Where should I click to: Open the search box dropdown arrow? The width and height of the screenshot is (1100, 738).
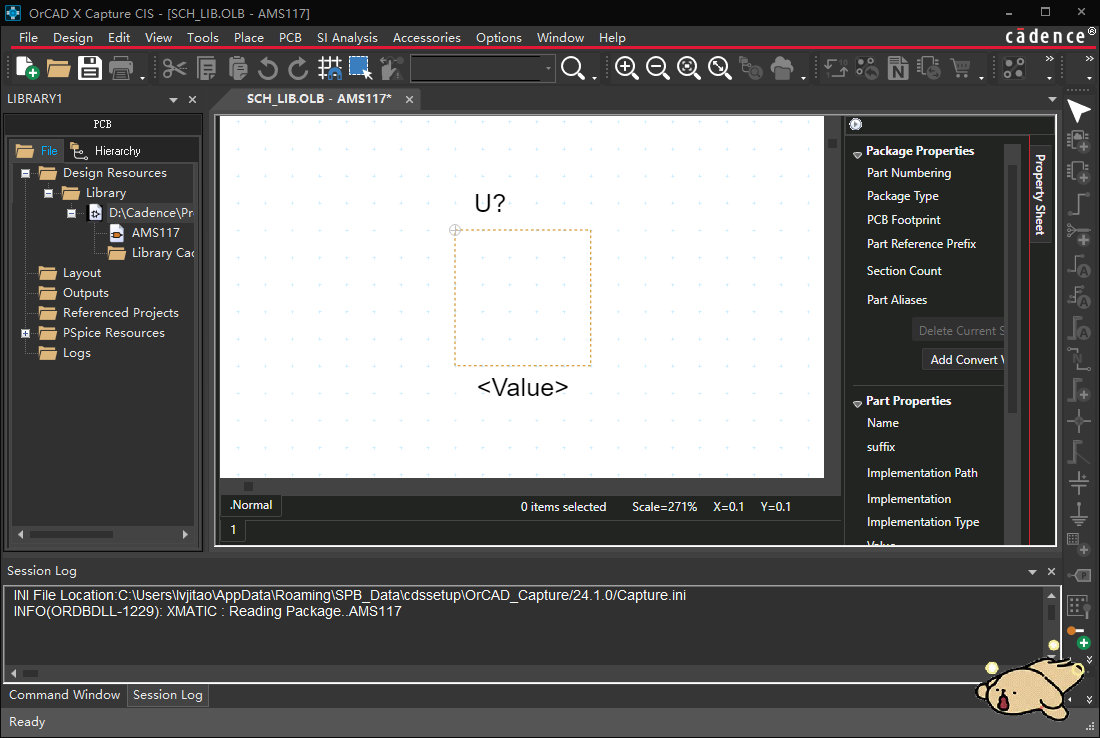pos(548,68)
